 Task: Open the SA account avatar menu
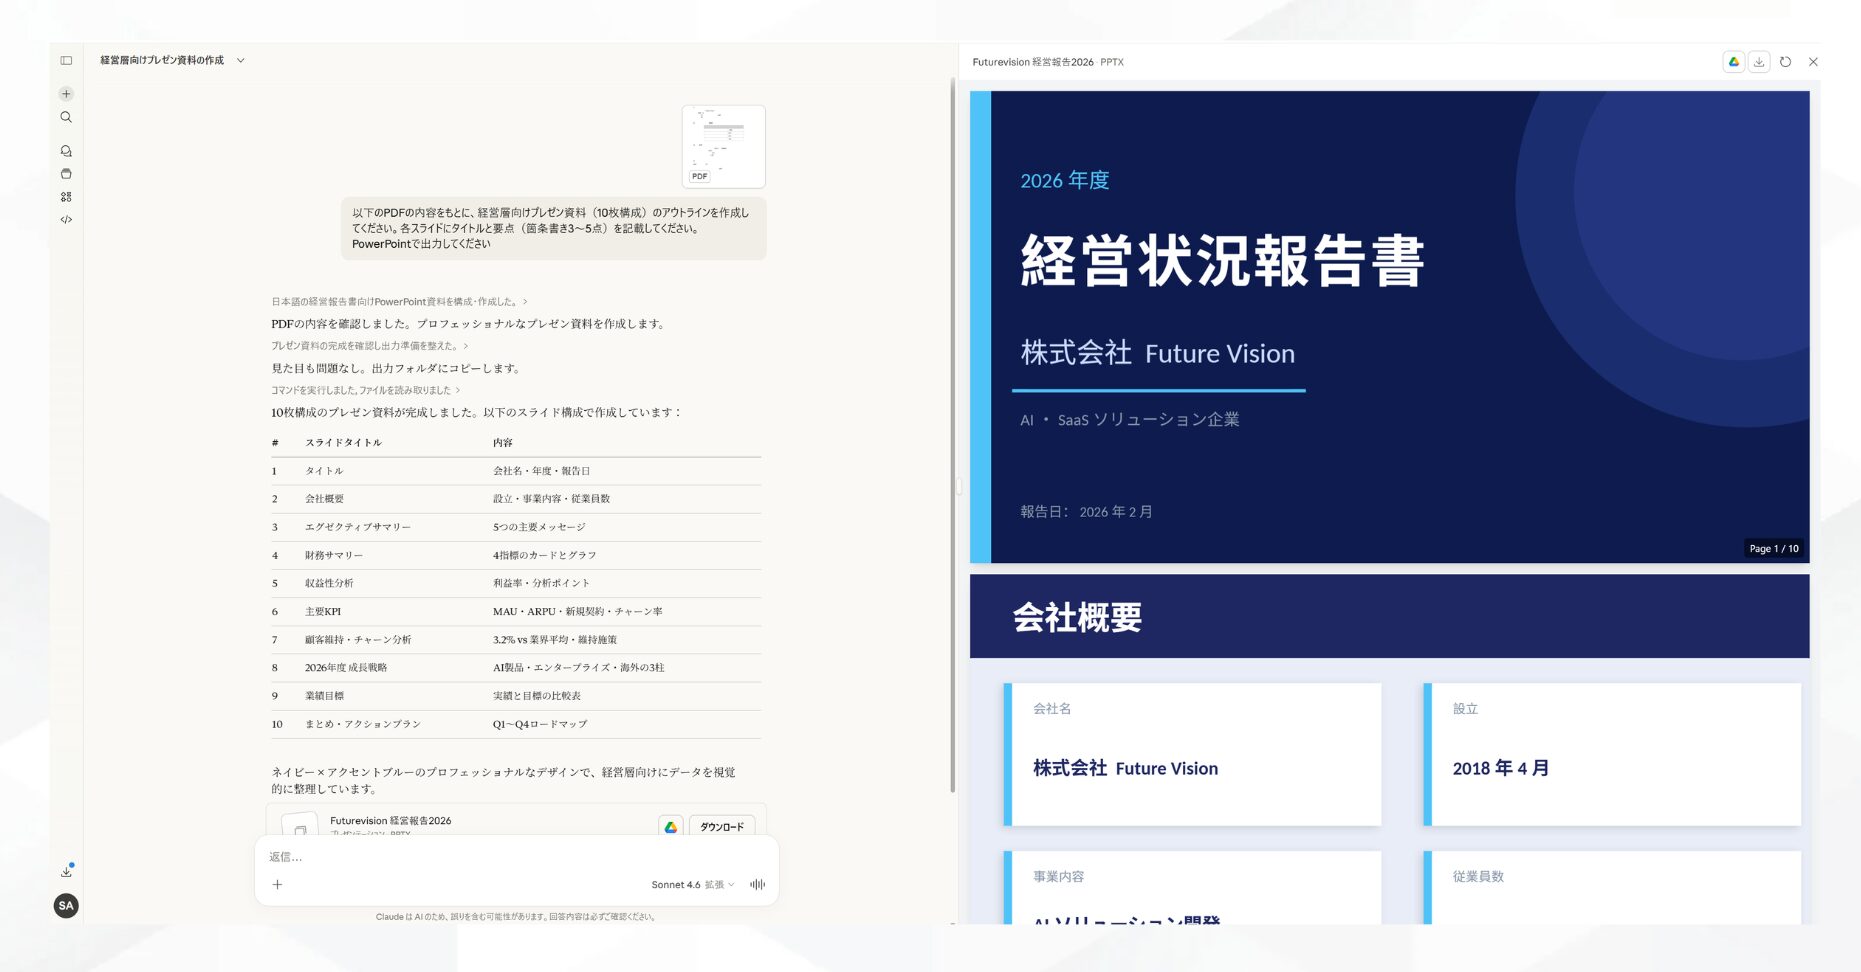66,906
